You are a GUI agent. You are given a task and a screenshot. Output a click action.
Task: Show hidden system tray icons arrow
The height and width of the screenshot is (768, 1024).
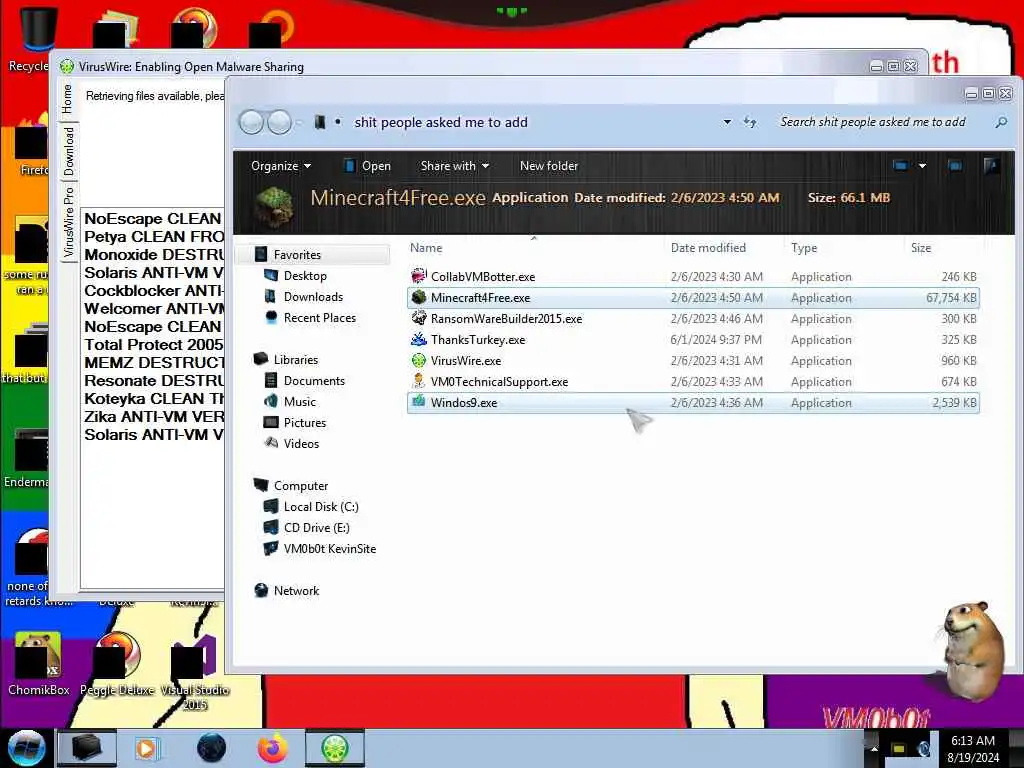point(874,748)
